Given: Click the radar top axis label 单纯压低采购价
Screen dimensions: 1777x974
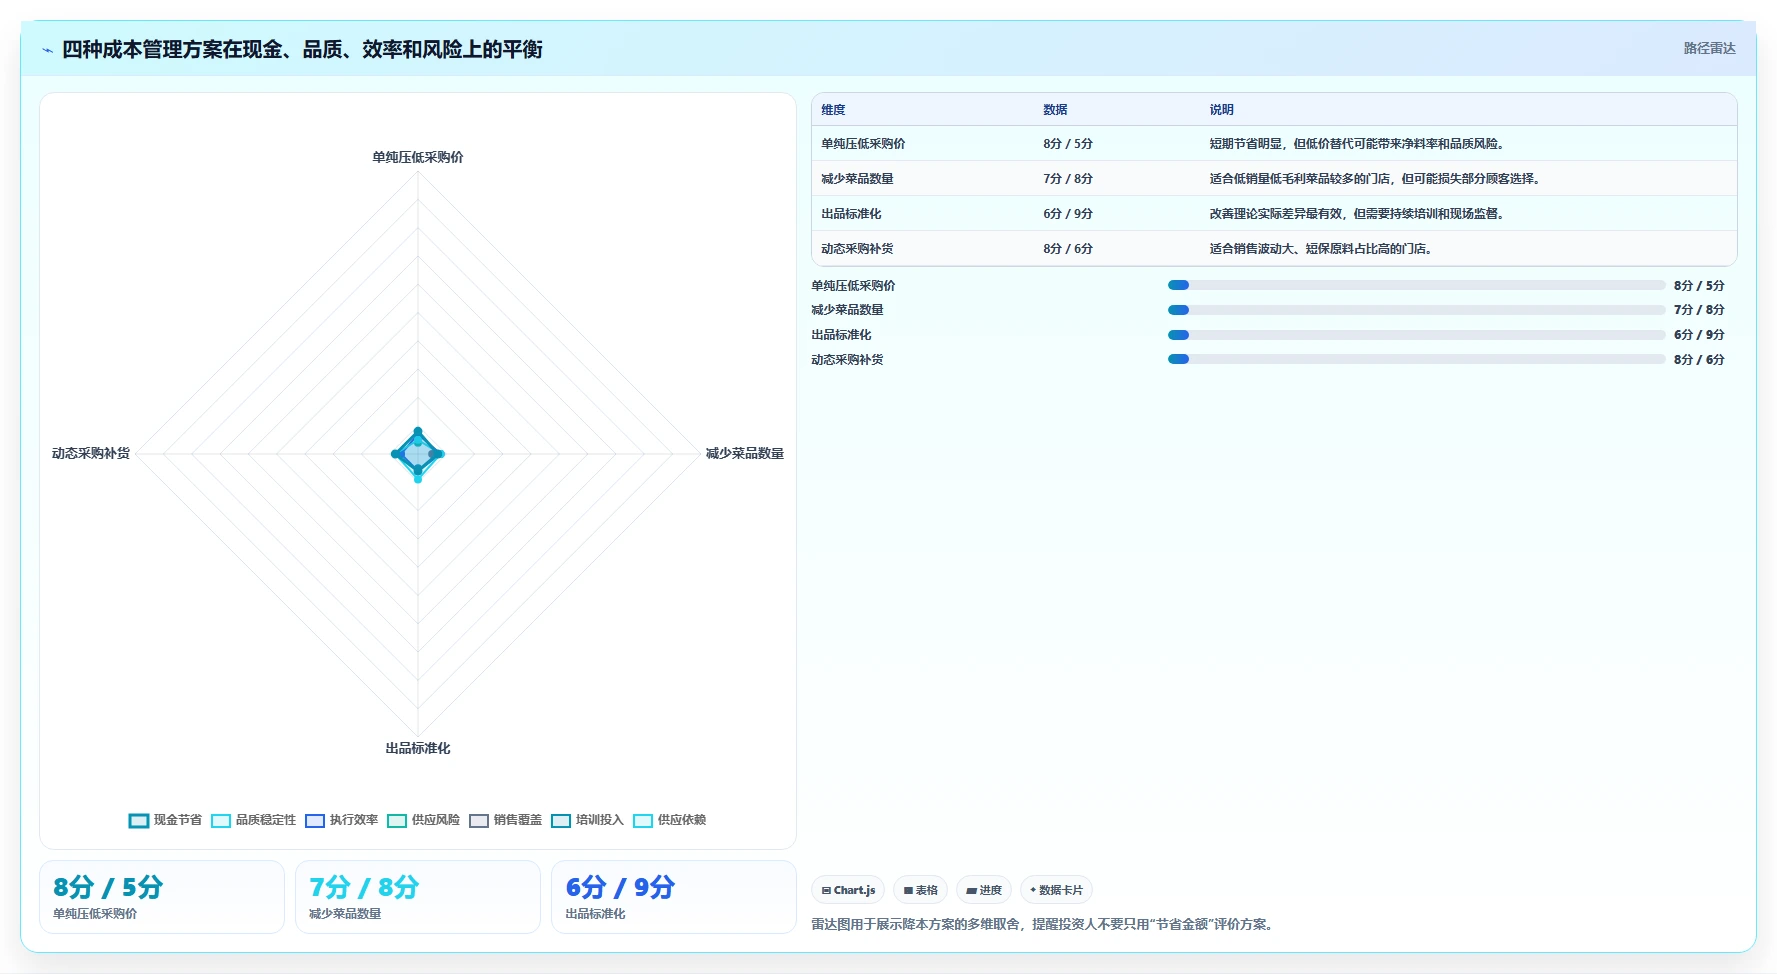Looking at the screenshot, I should (418, 157).
